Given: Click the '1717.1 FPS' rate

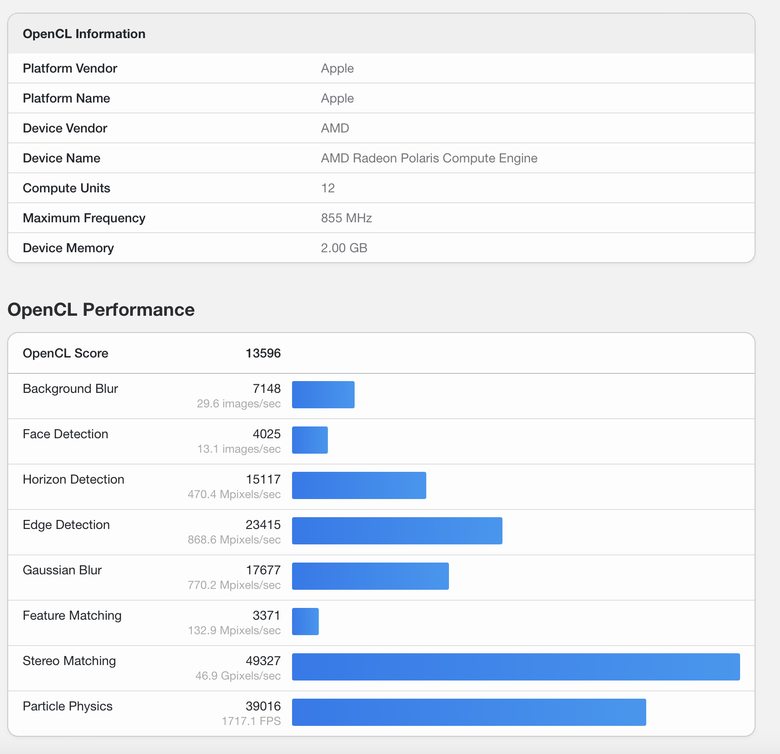Looking at the screenshot, I should tap(251, 721).
